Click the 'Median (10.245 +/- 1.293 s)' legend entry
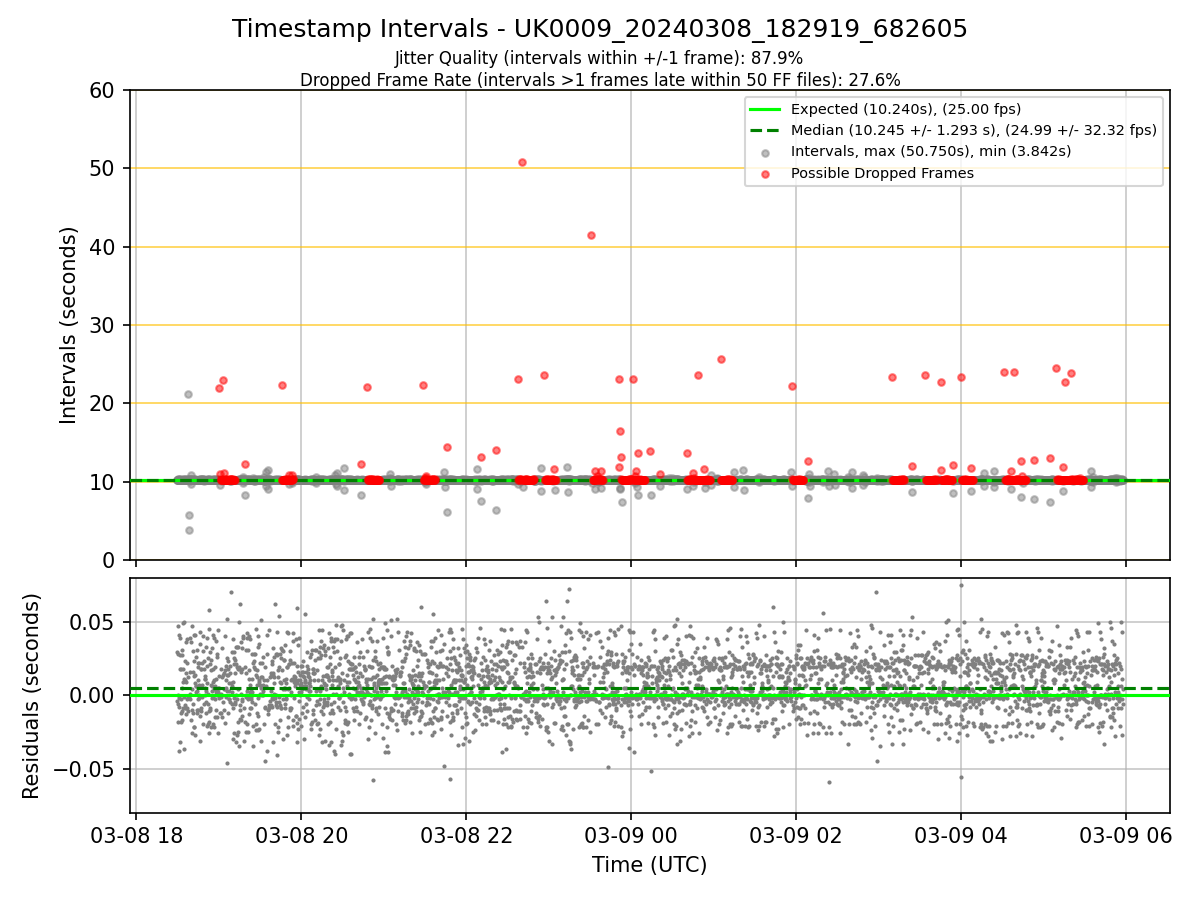Image resolution: width=1200 pixels, height=900 pixels. tap(973, 130)
